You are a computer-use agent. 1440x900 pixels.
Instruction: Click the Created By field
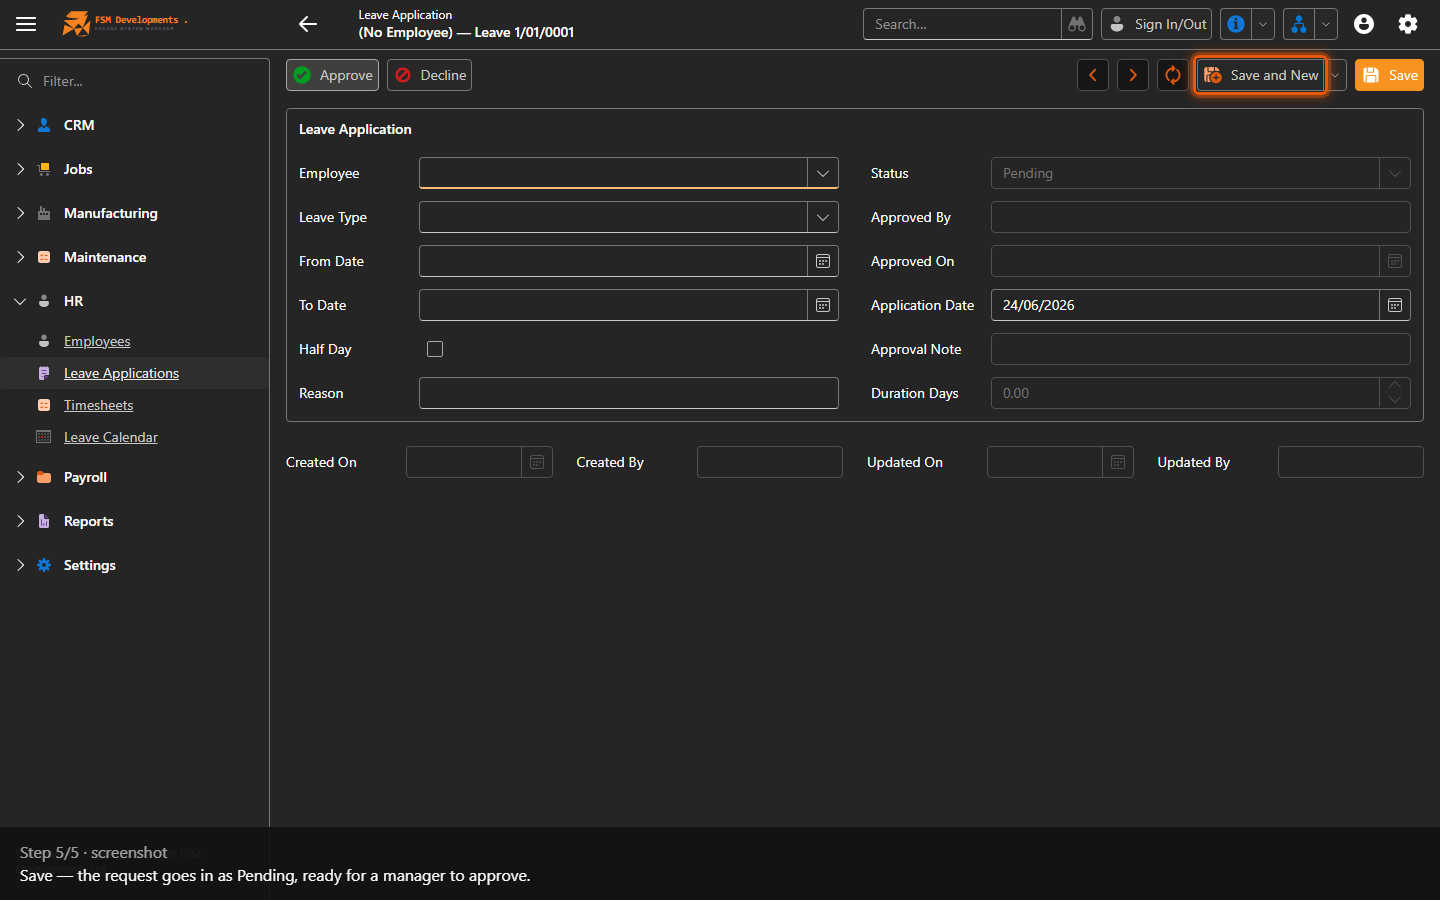pos(770,462)
